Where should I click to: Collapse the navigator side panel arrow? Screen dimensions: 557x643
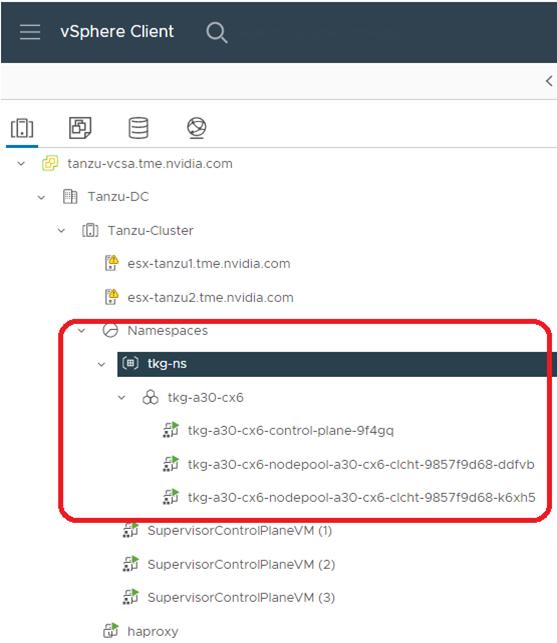(x=549, y=81)
